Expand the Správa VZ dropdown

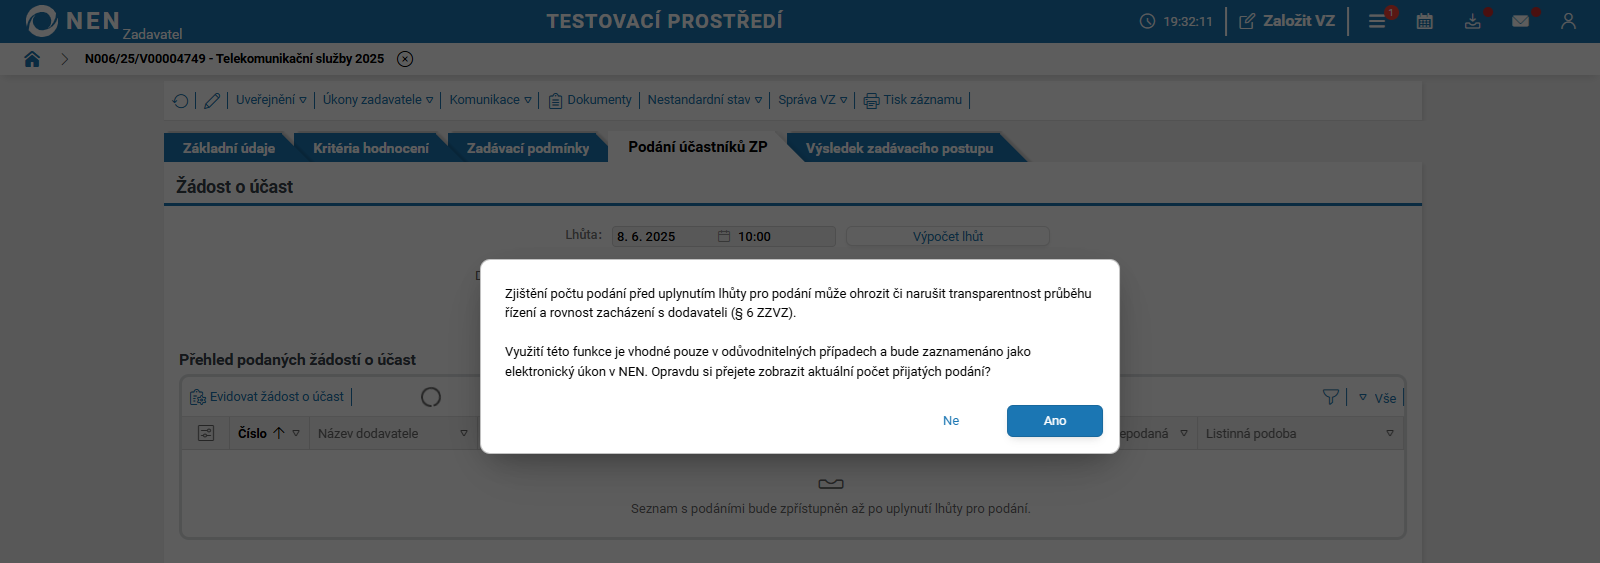click(x=813, y=100)
